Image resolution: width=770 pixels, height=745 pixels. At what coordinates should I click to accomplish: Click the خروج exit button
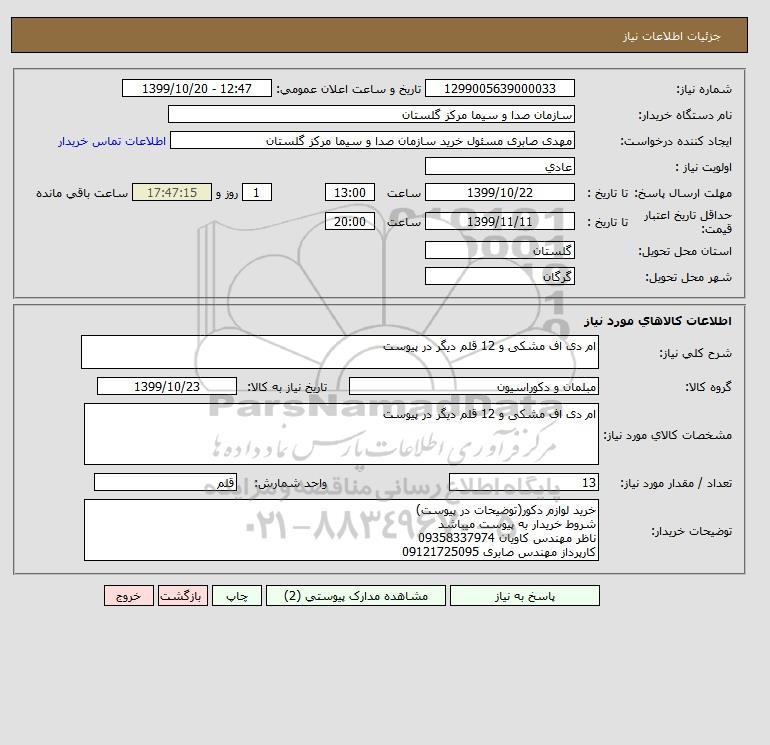[x=129, y=596]
